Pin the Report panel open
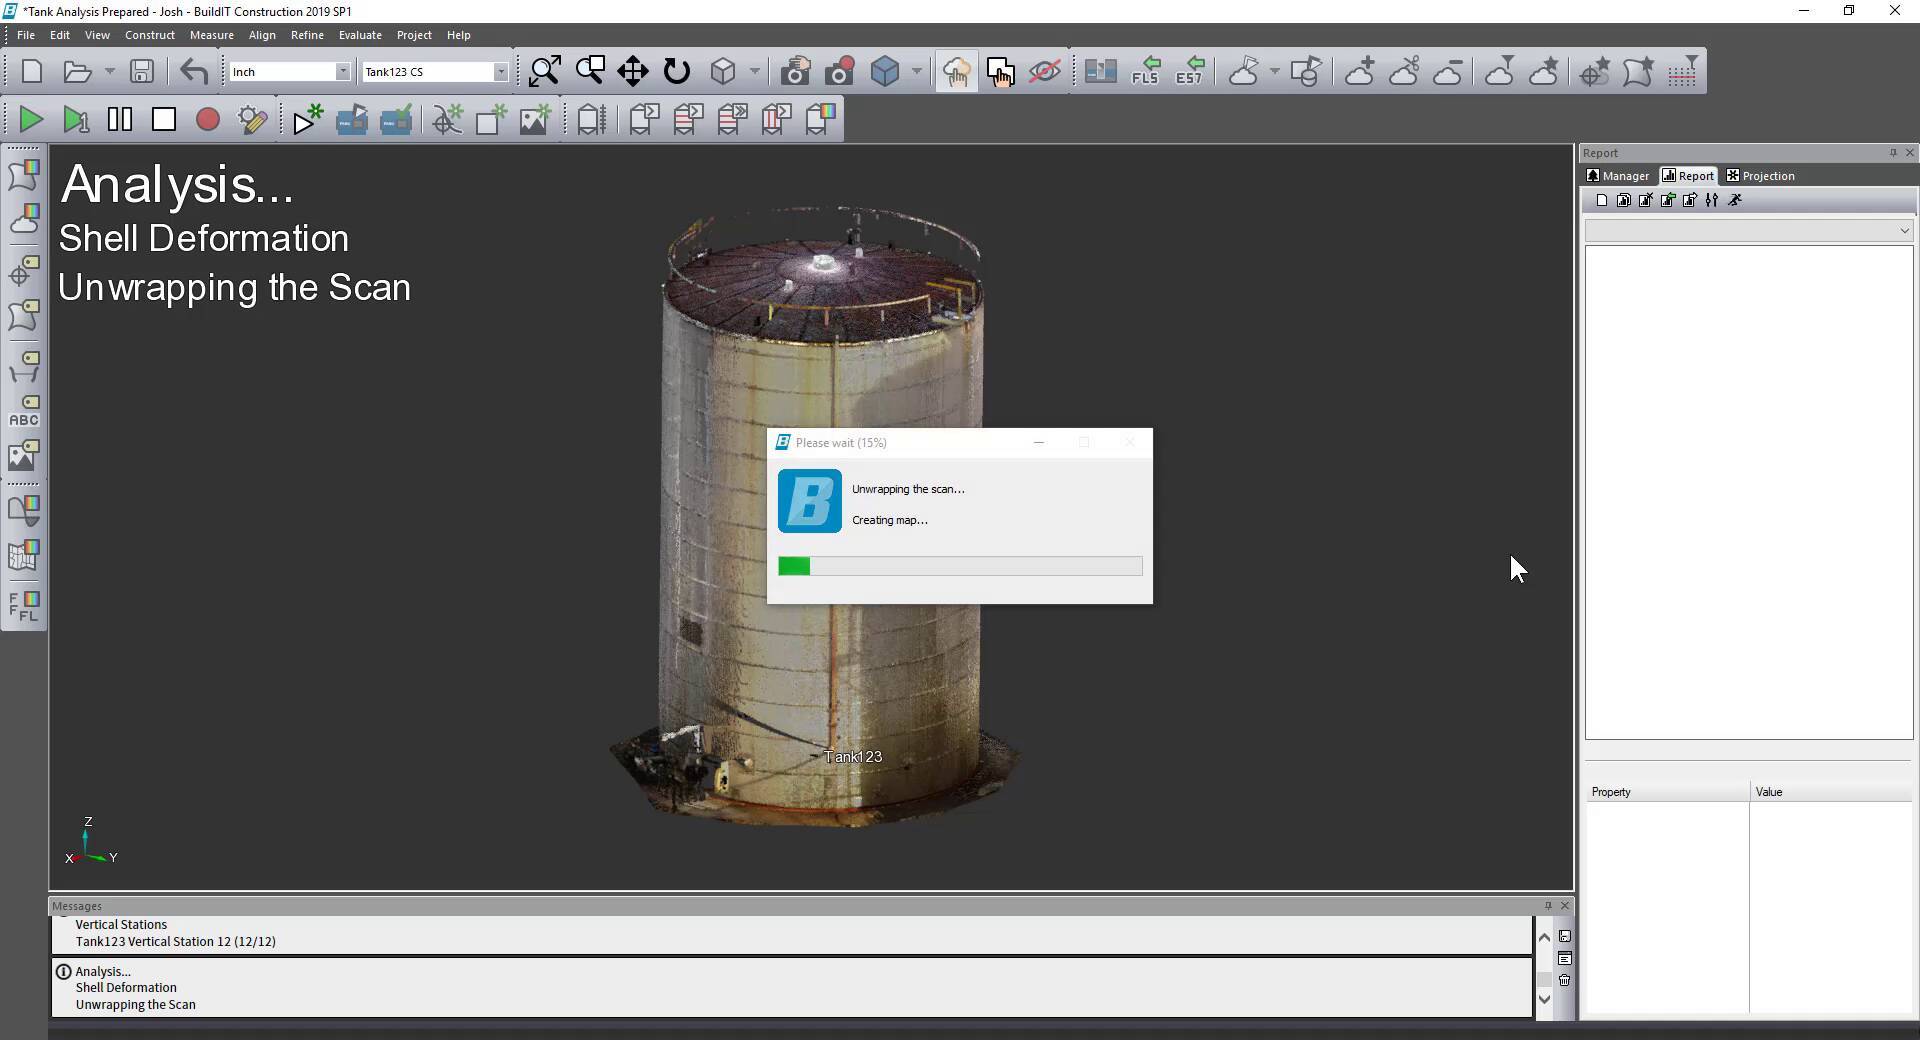The height and width of the screenshot is (1040, 1920). pos(1893,152)
